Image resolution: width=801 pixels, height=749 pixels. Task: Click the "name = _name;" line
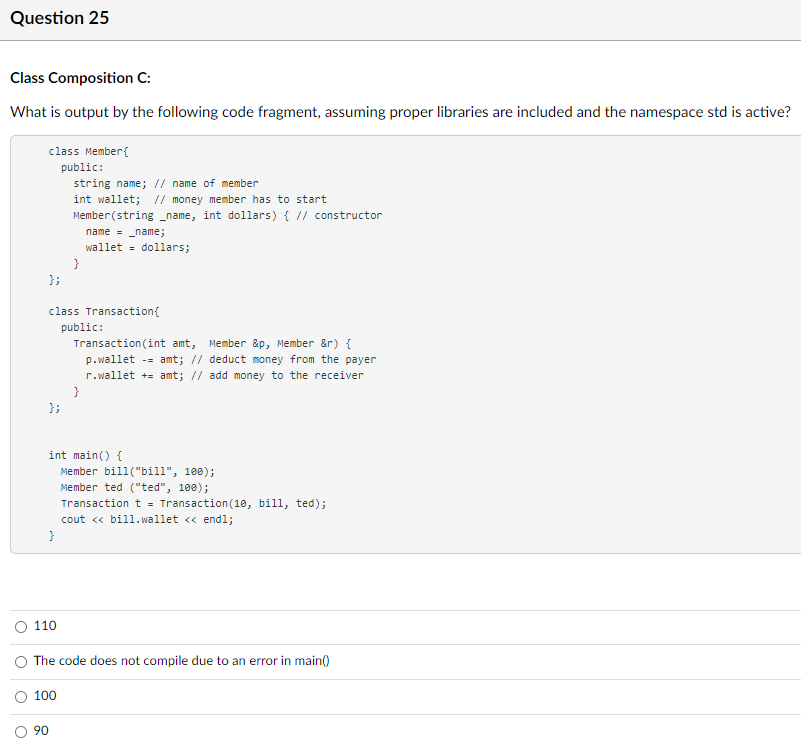point(126,231)
